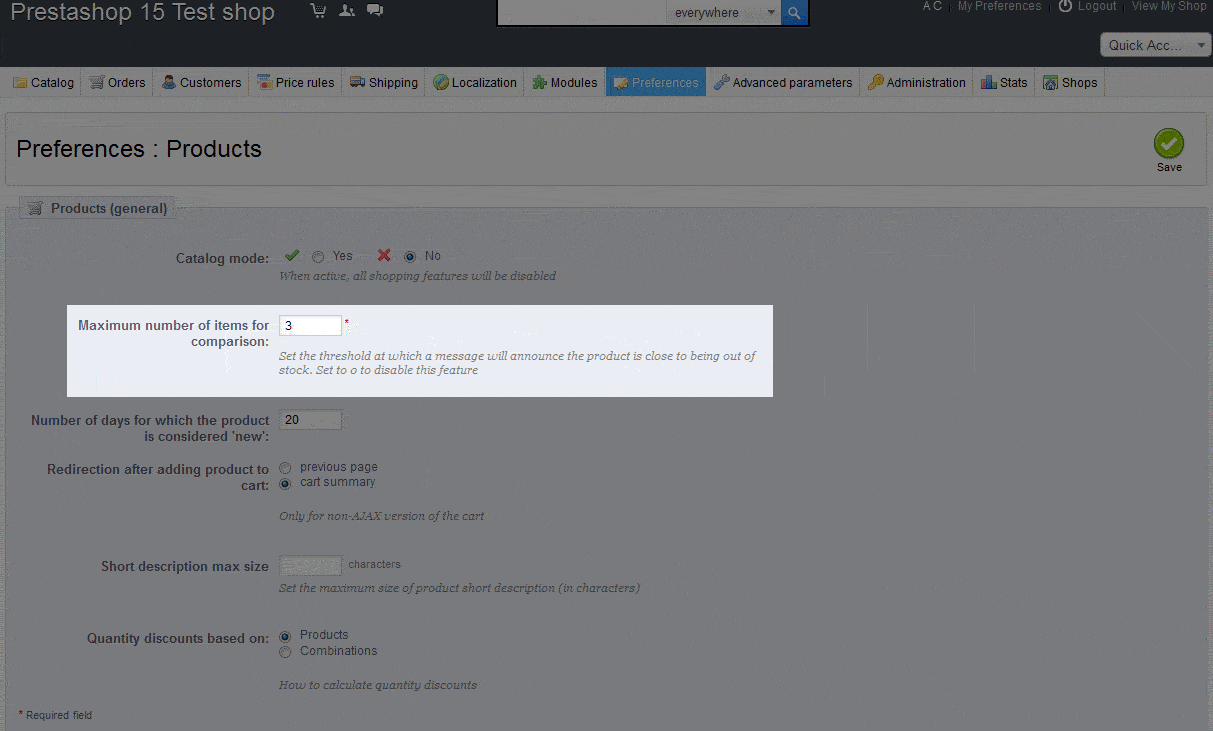
Task: Select 'previous page' redirection option
Action: 286,468
